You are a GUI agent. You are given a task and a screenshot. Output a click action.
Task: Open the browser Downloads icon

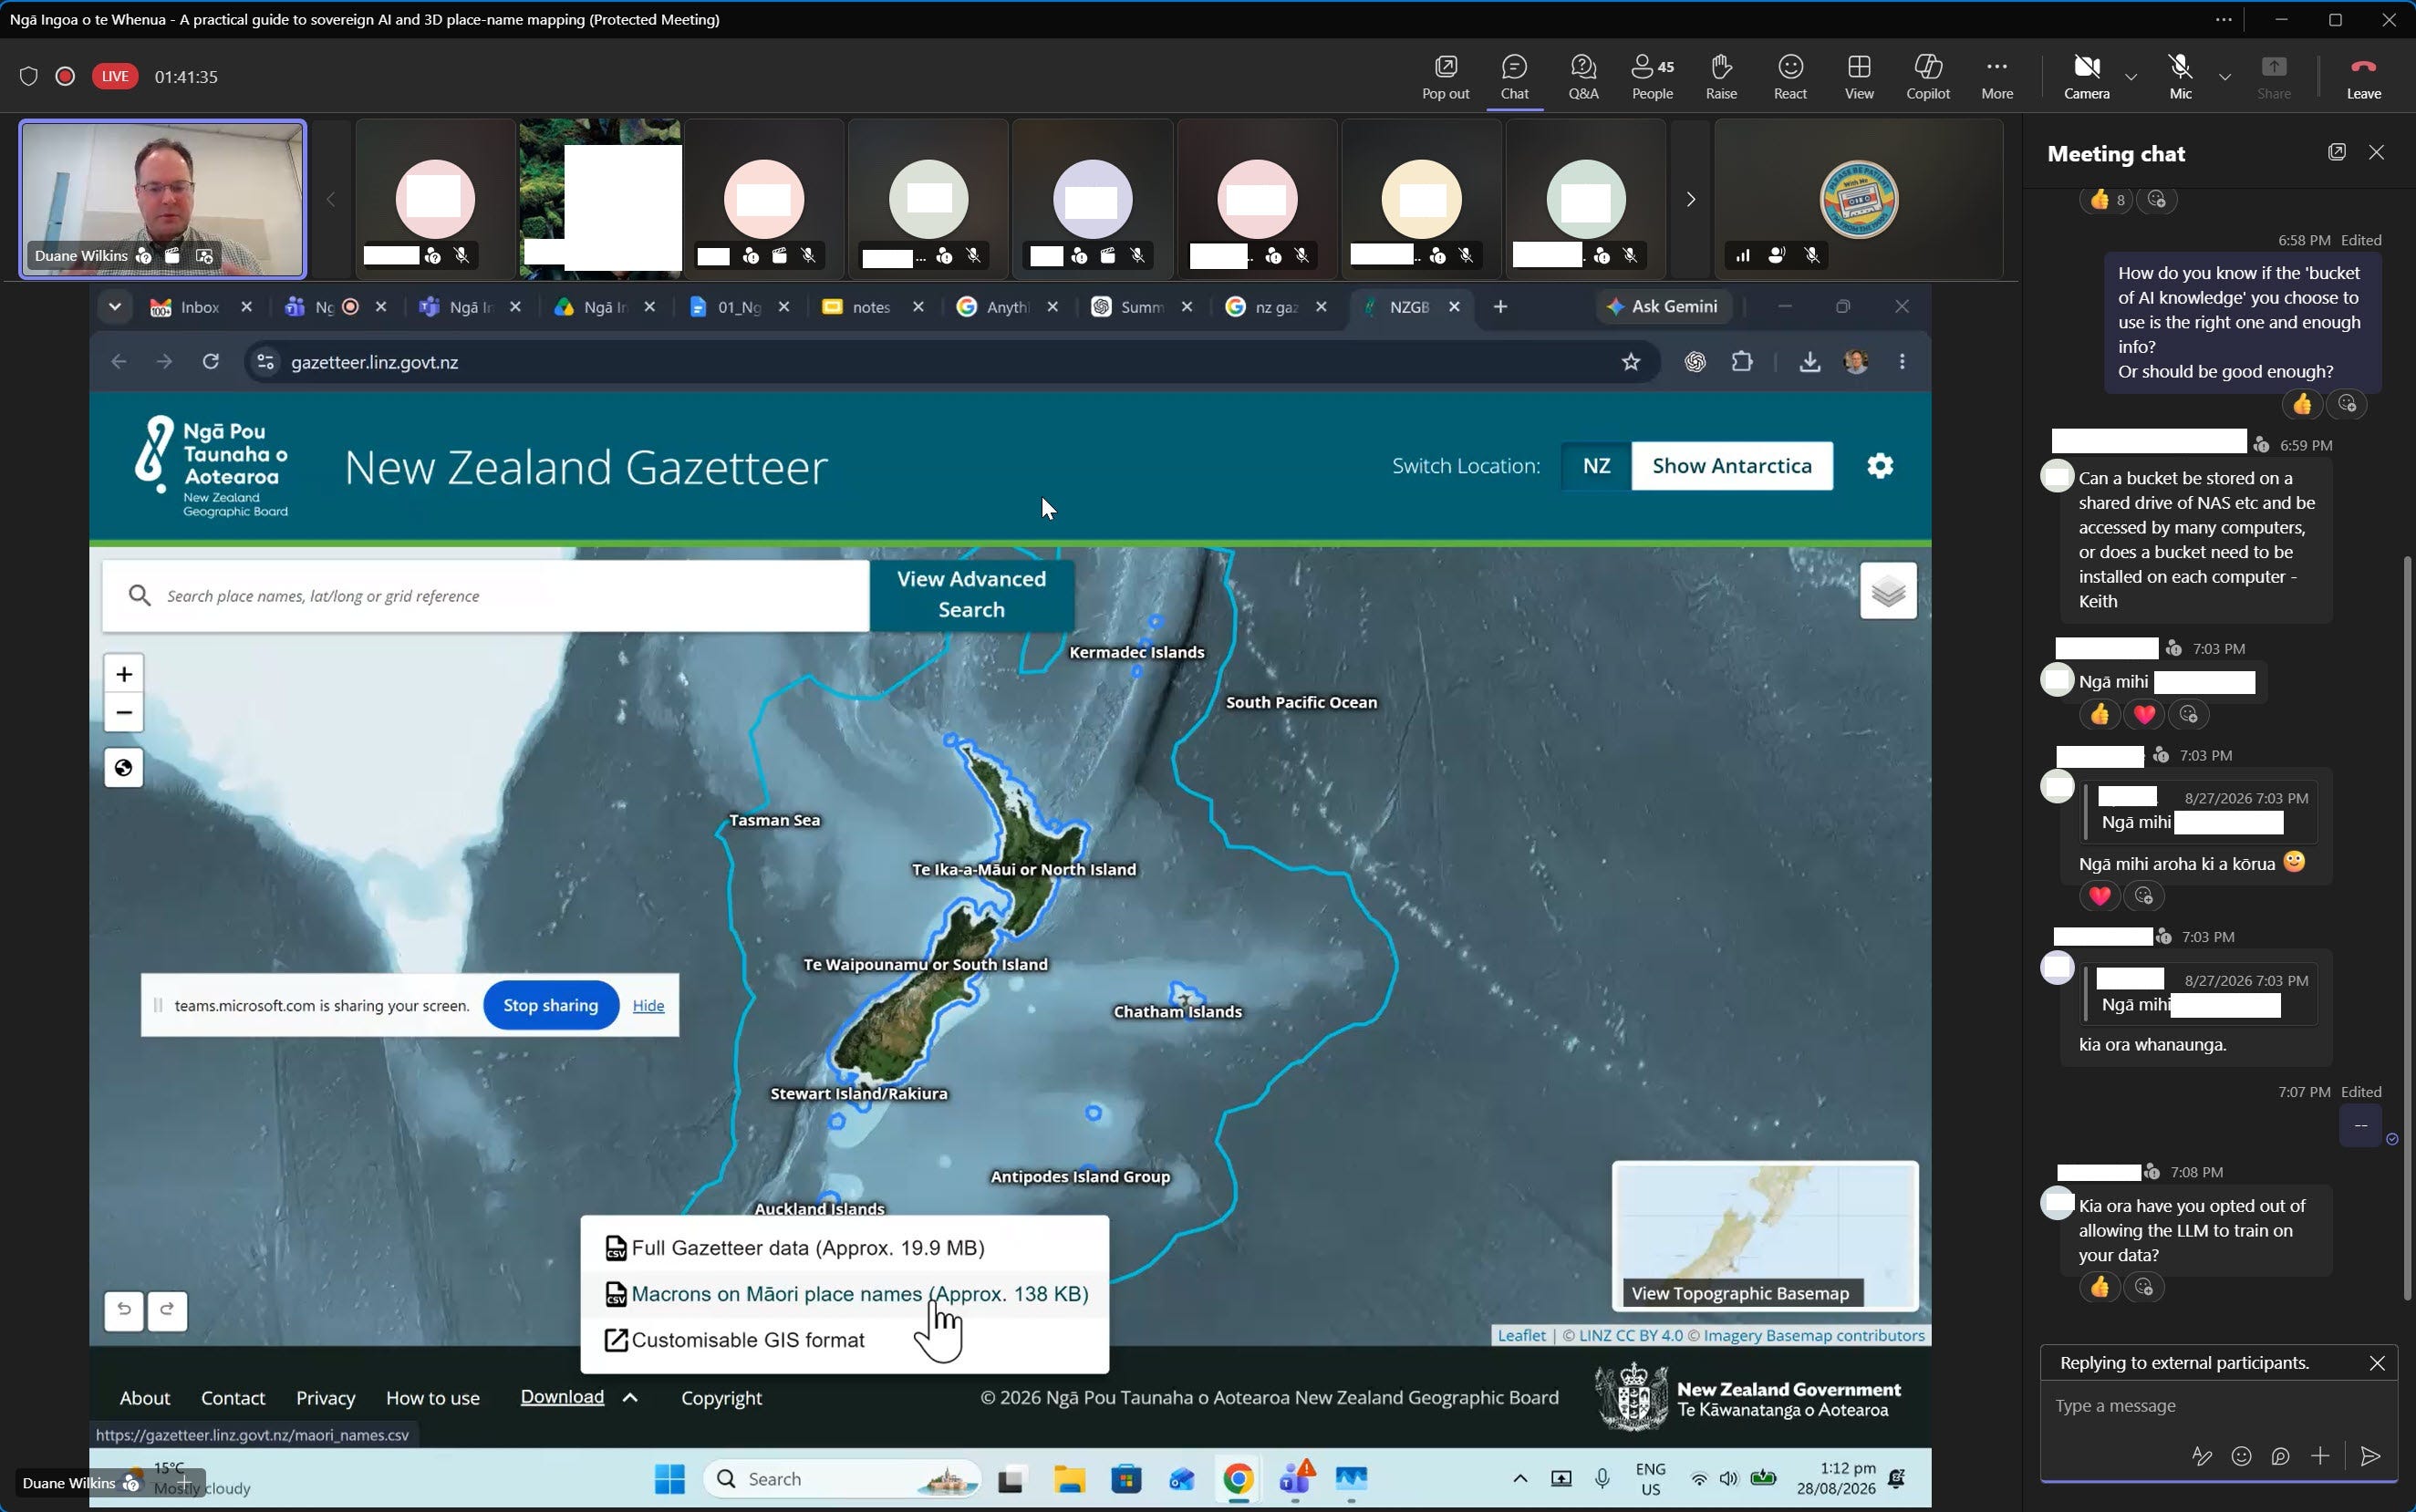[1809, 362]
